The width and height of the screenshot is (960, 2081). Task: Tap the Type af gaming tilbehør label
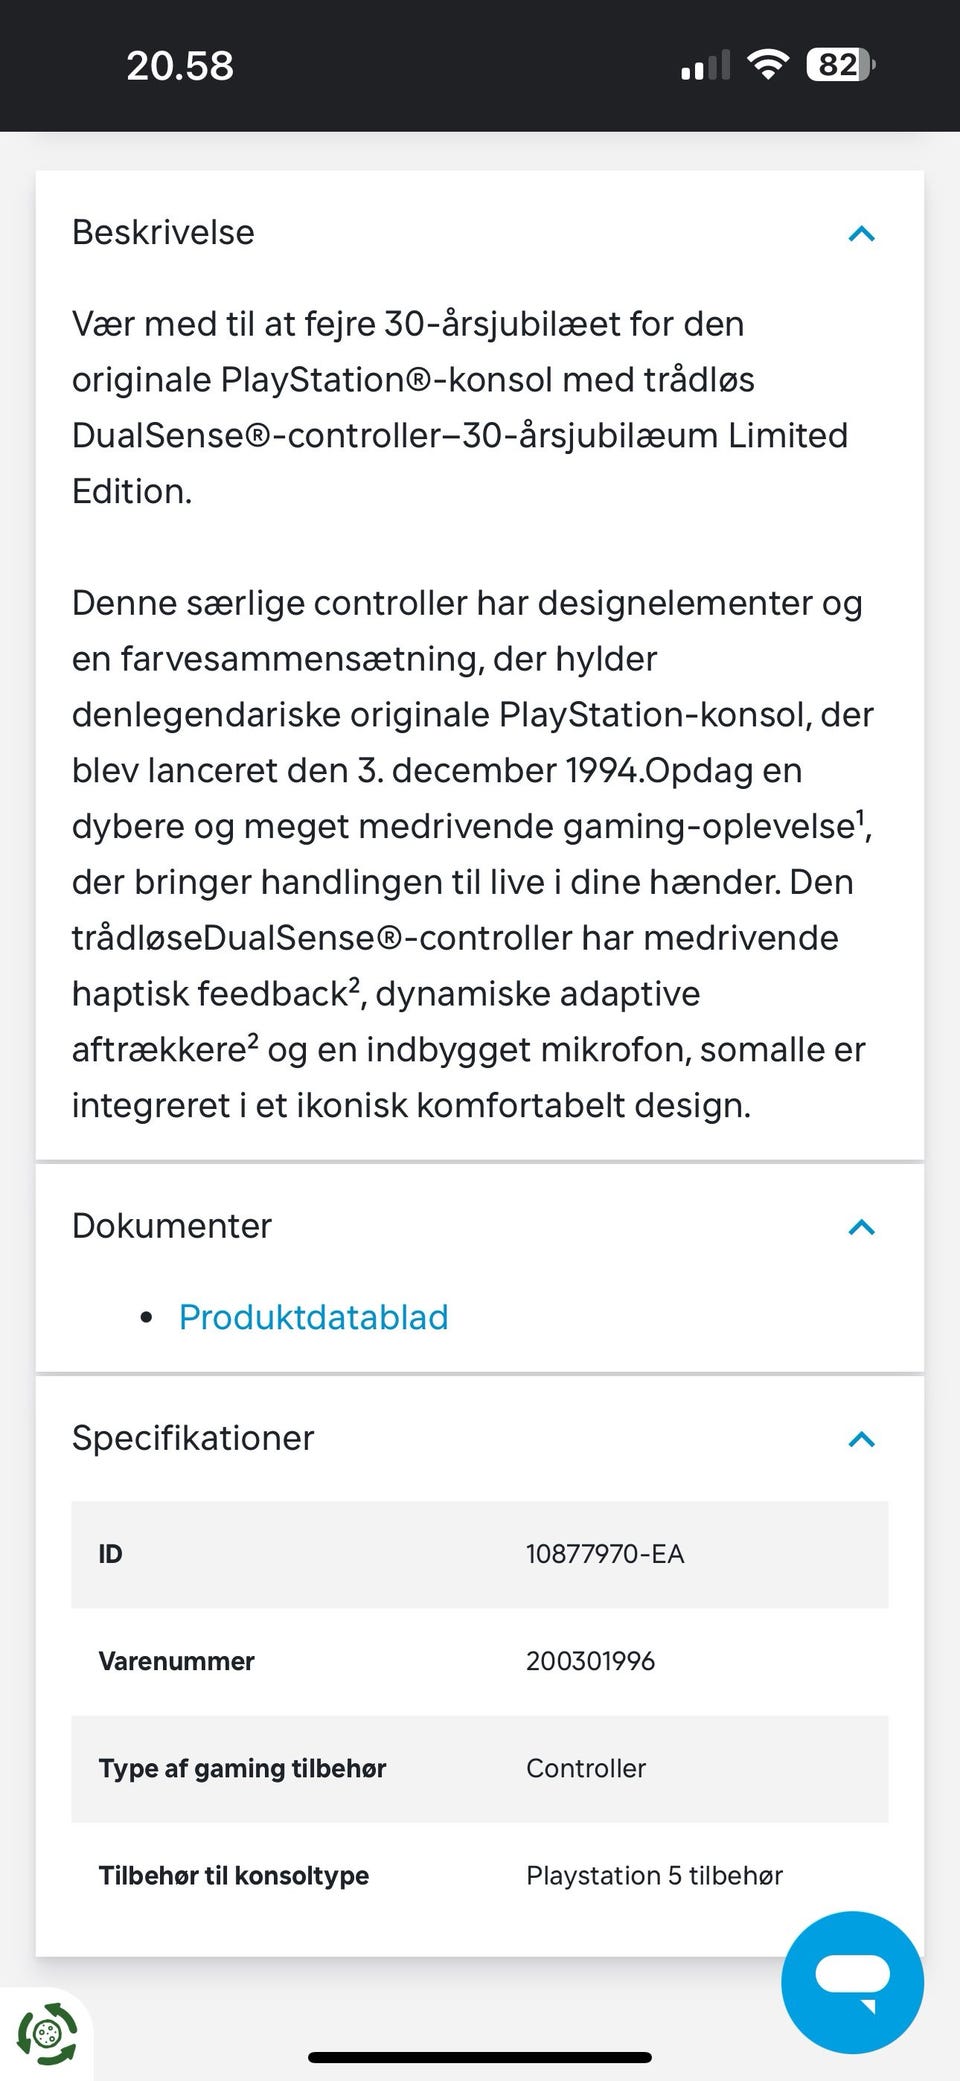click(242, 1768)
